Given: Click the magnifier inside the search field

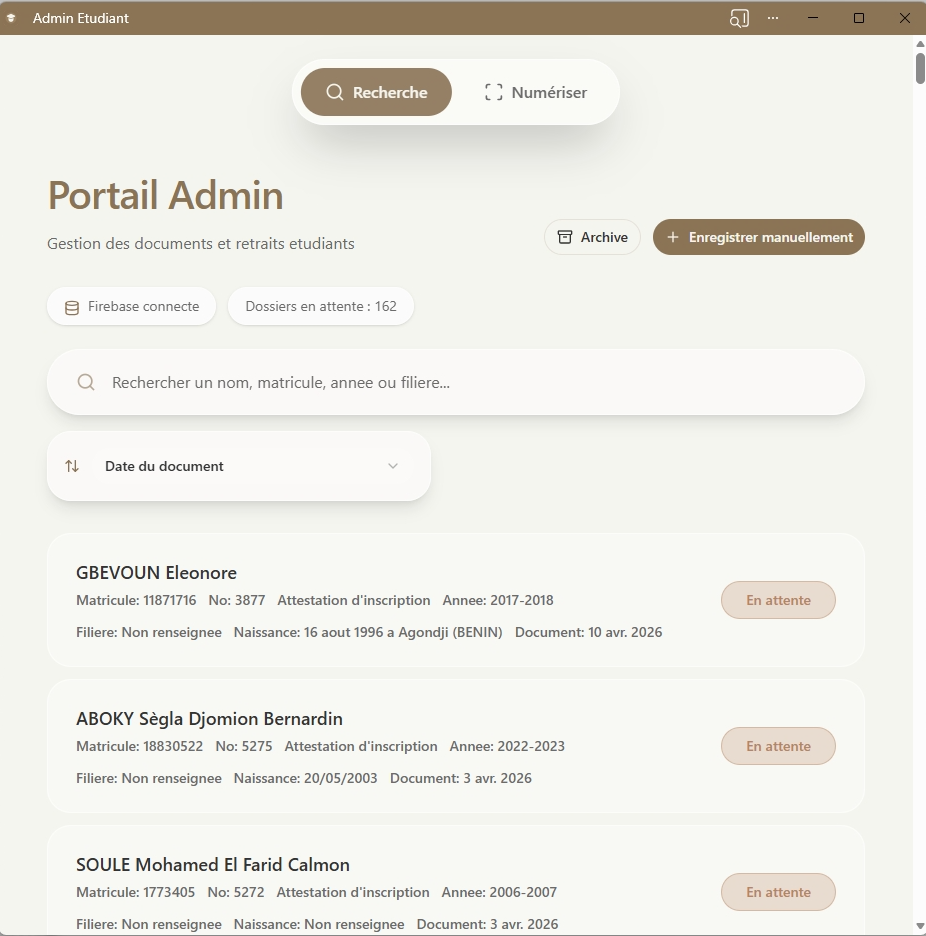Looking at the screenshot, I should click(85, 381).
